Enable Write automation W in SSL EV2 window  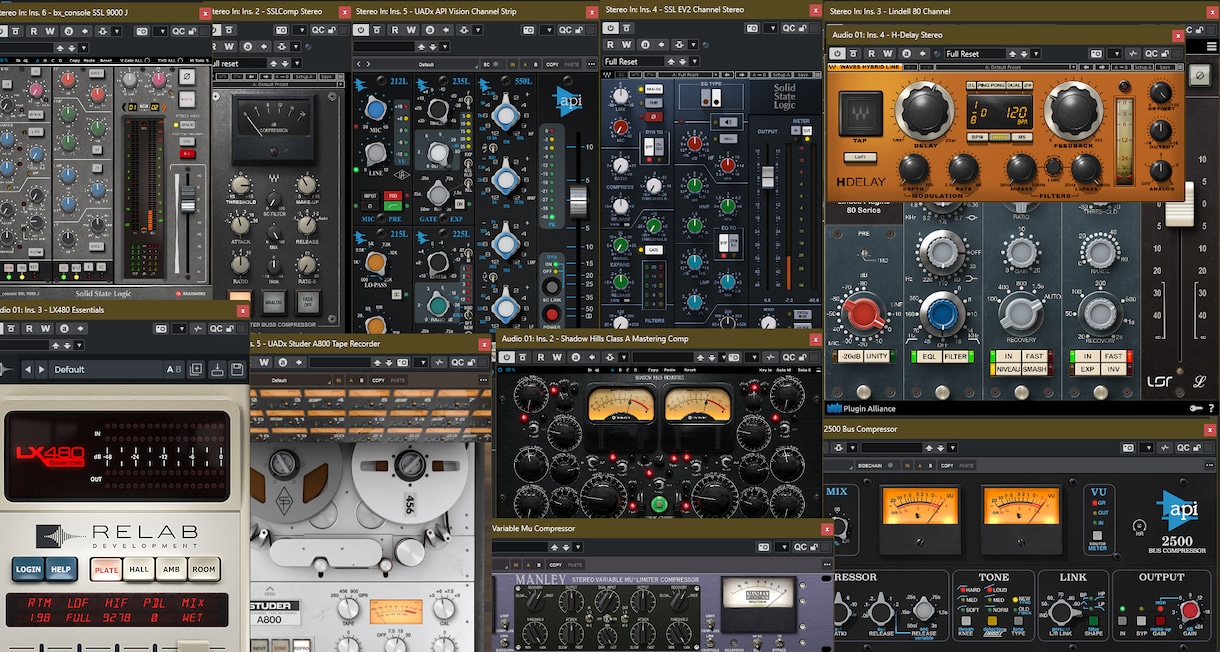click(x=627, y=45)
